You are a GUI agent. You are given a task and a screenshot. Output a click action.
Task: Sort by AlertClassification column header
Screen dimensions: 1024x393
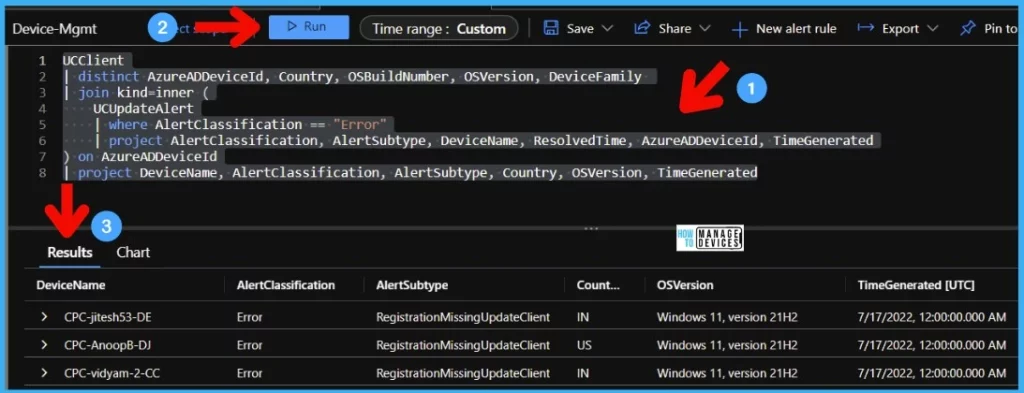pos(286,285)
